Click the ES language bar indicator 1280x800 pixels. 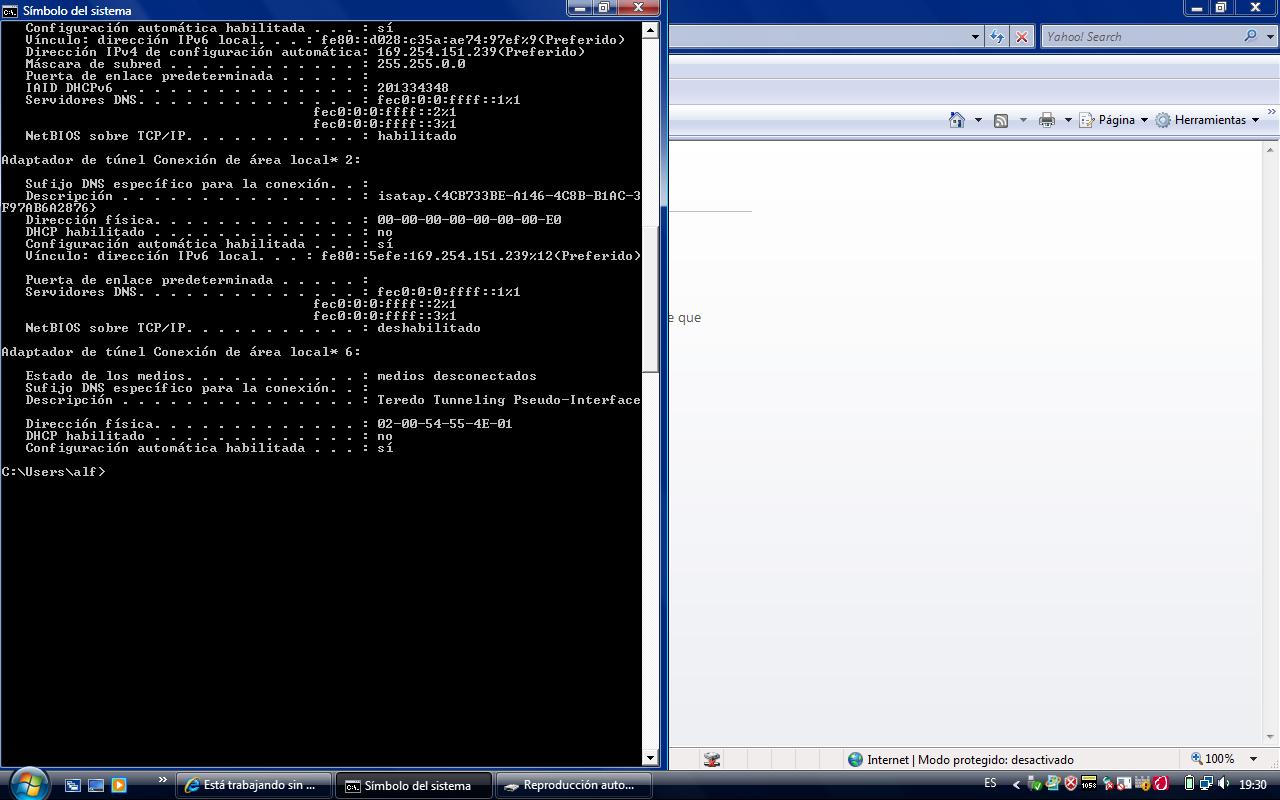pyautogui.click(x=990, y=784)
